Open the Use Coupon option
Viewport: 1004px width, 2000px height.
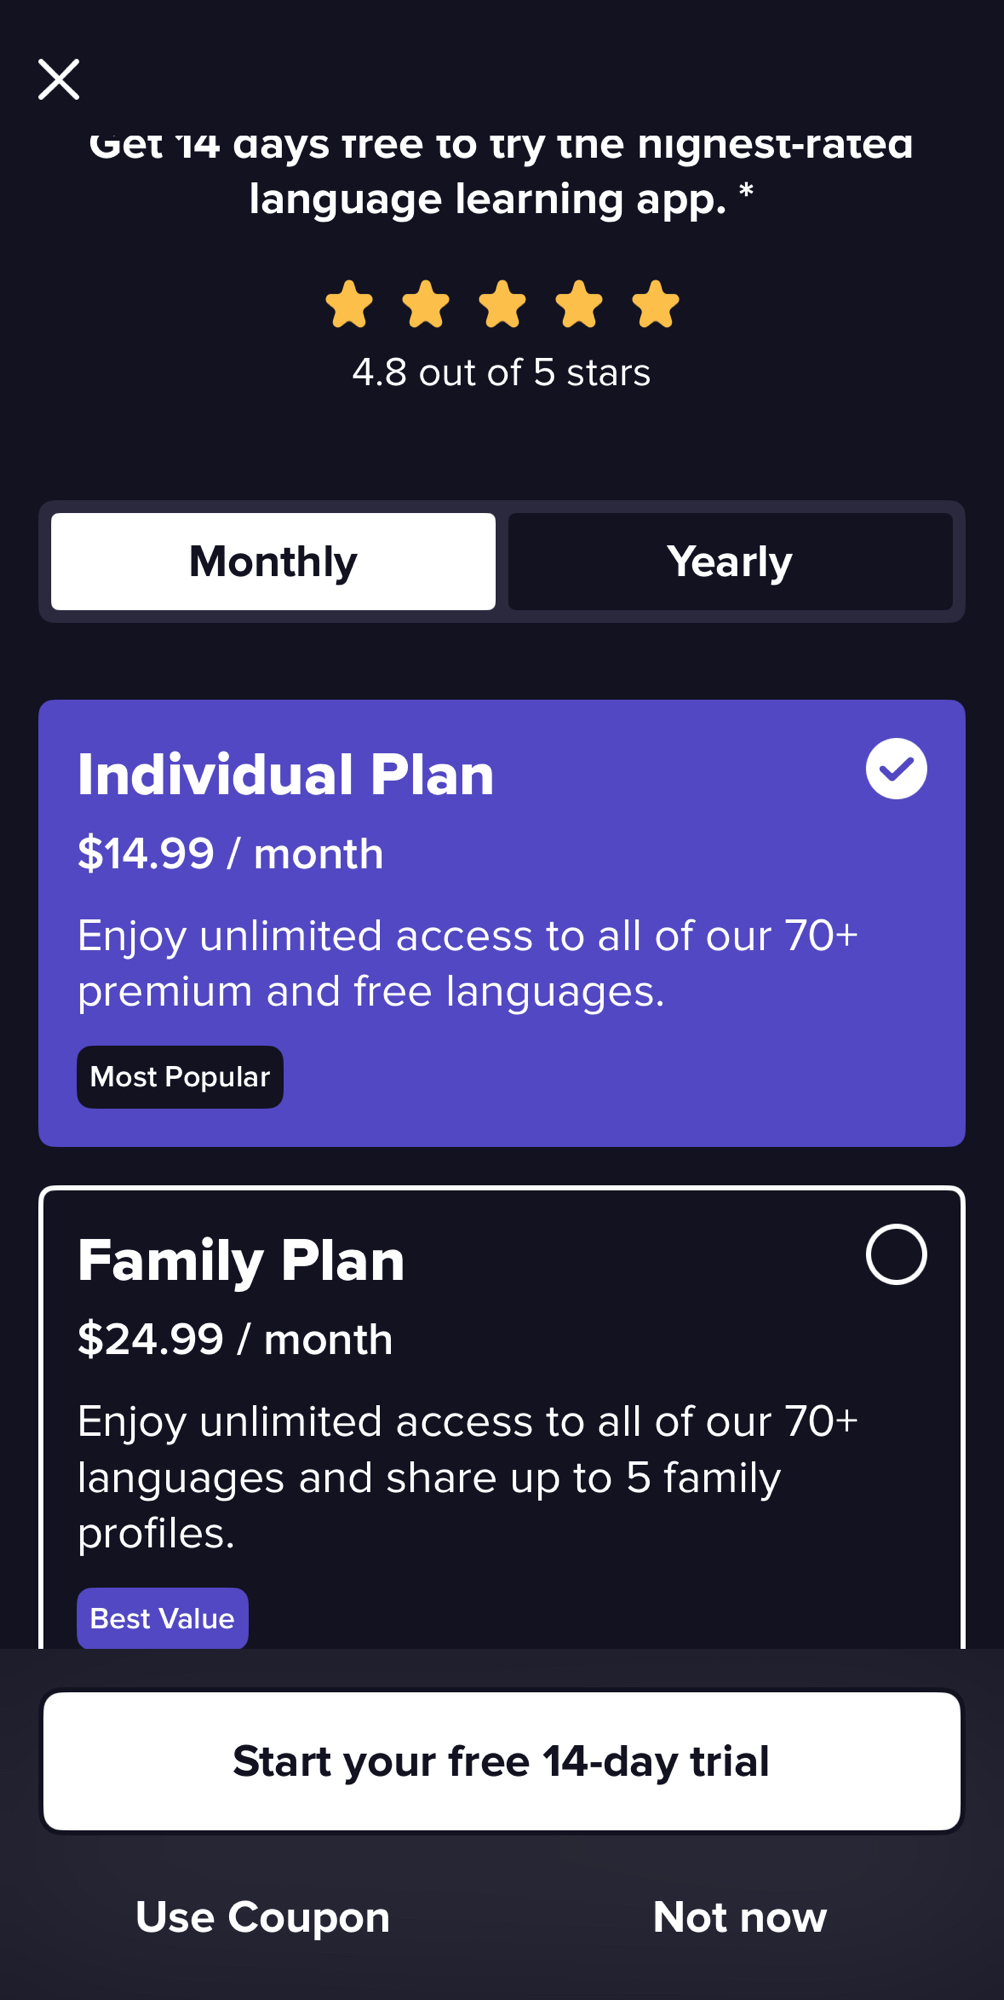click(262, 1917)
